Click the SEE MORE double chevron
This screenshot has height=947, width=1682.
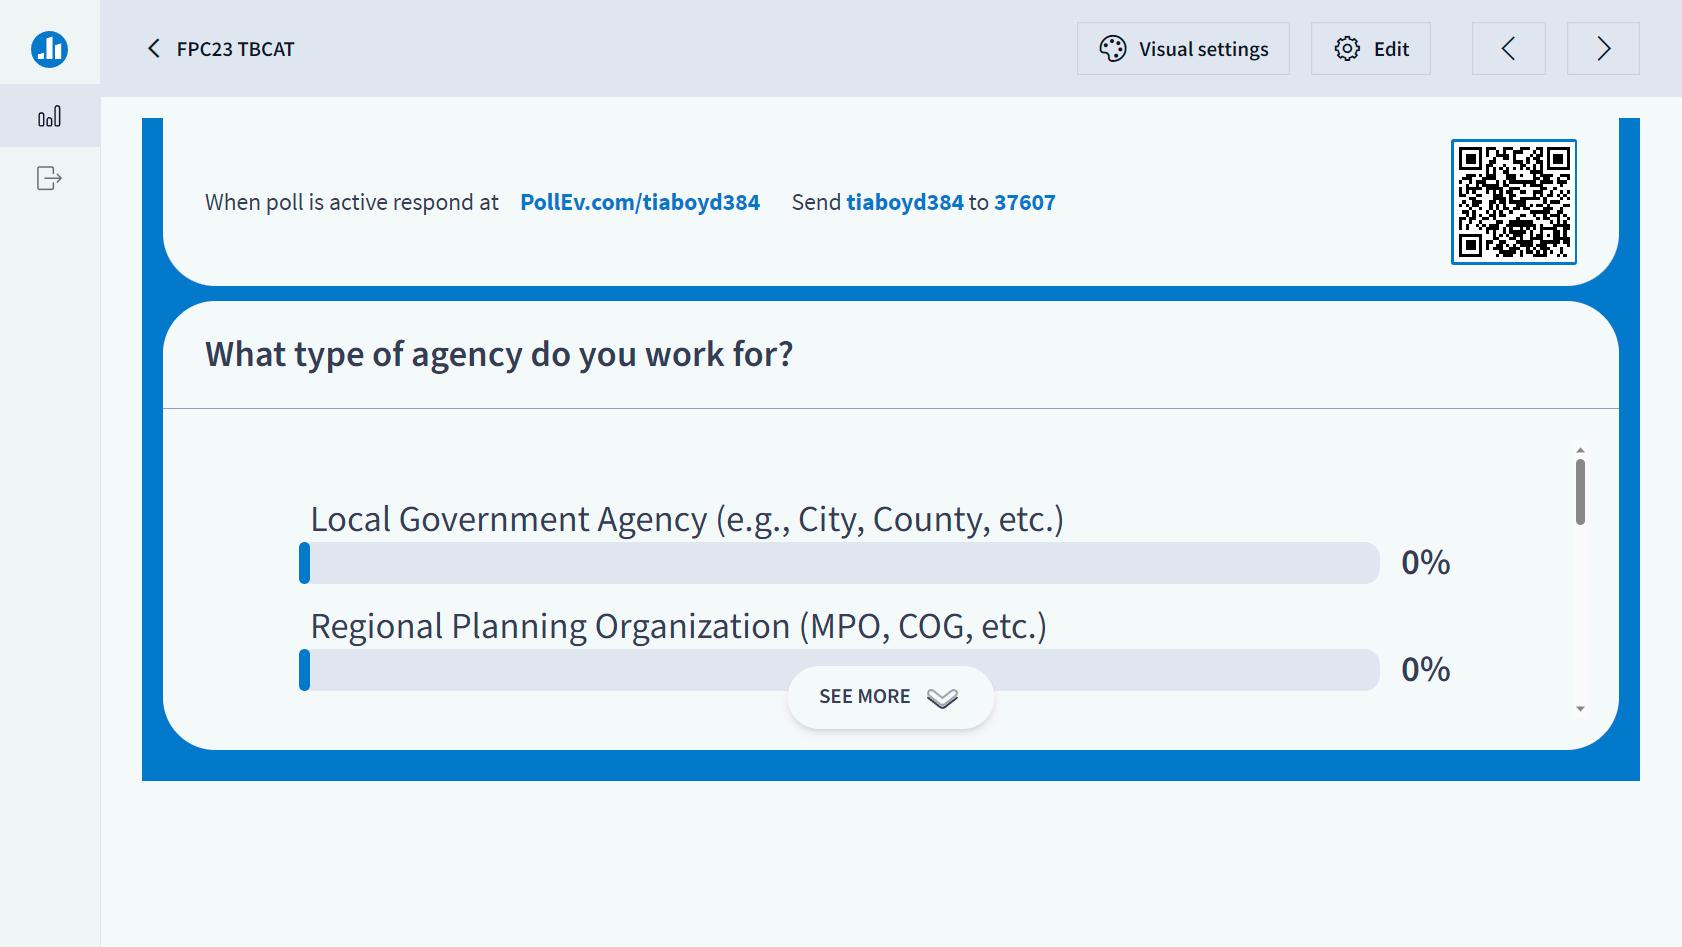(x=942, y=698)
